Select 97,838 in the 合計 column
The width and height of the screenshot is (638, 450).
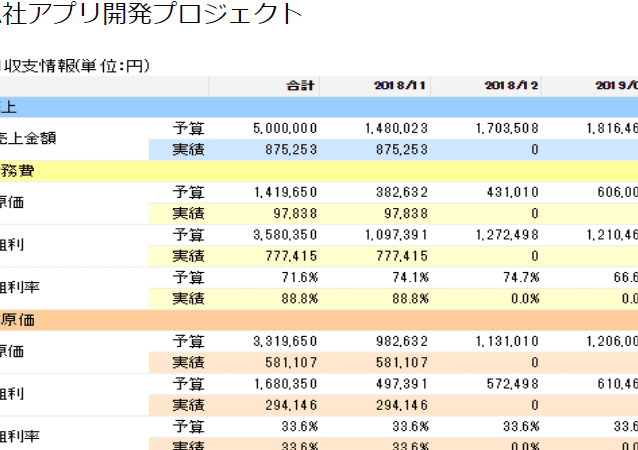pyautogui.click(x=295, y=213)
